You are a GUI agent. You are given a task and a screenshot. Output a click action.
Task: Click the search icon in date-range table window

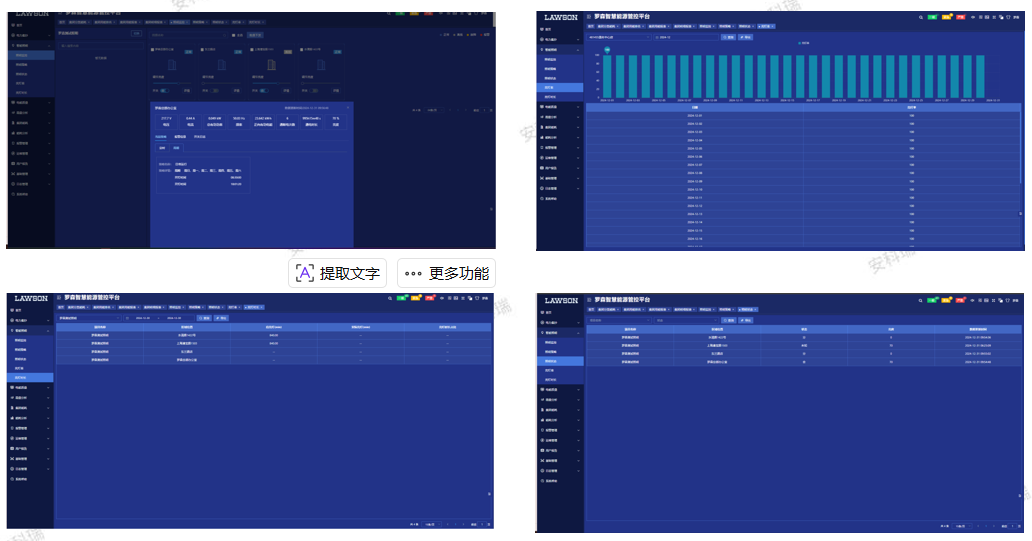tap(390, 298)
